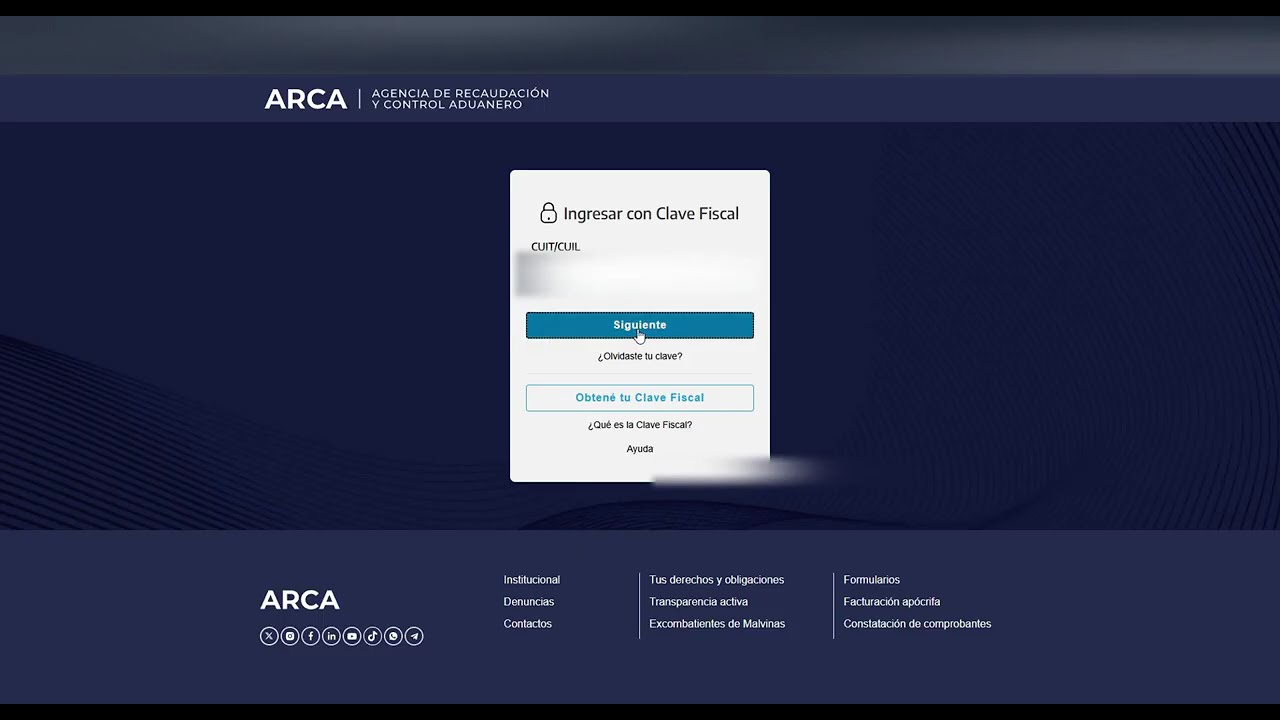
Task: Open the Excombatientes de Malvinas link
Action: 717,624
